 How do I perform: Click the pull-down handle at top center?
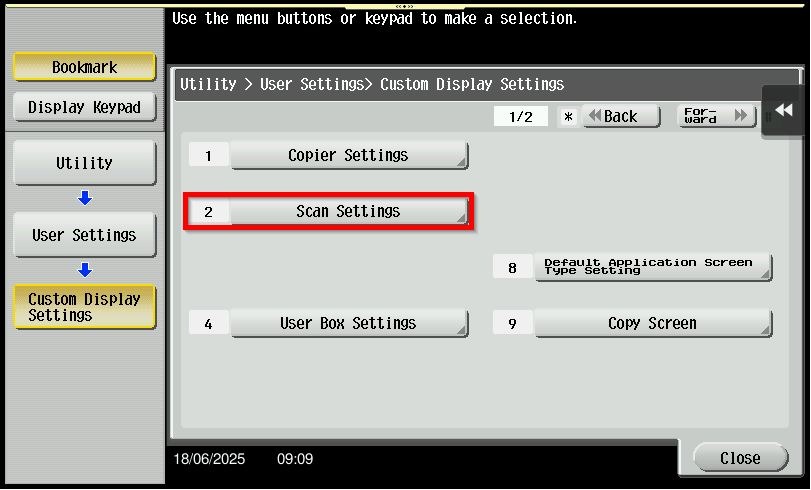pyautogui.click(x=406, y=5)
